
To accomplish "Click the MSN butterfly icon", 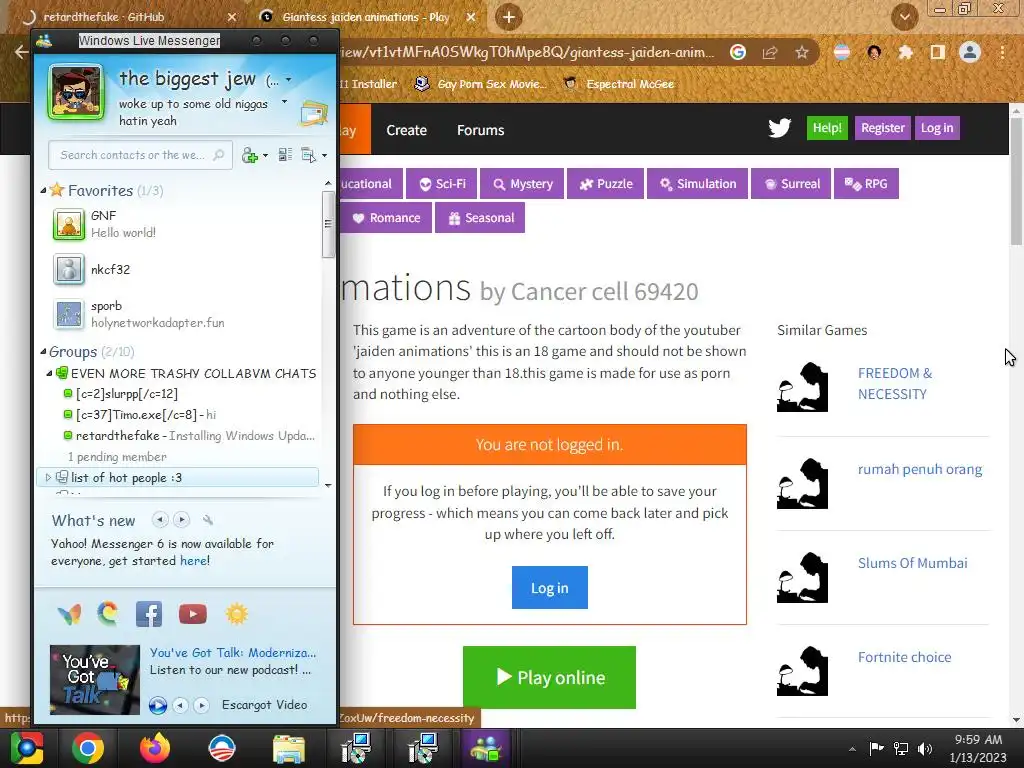I will click(x=69, y=615).
